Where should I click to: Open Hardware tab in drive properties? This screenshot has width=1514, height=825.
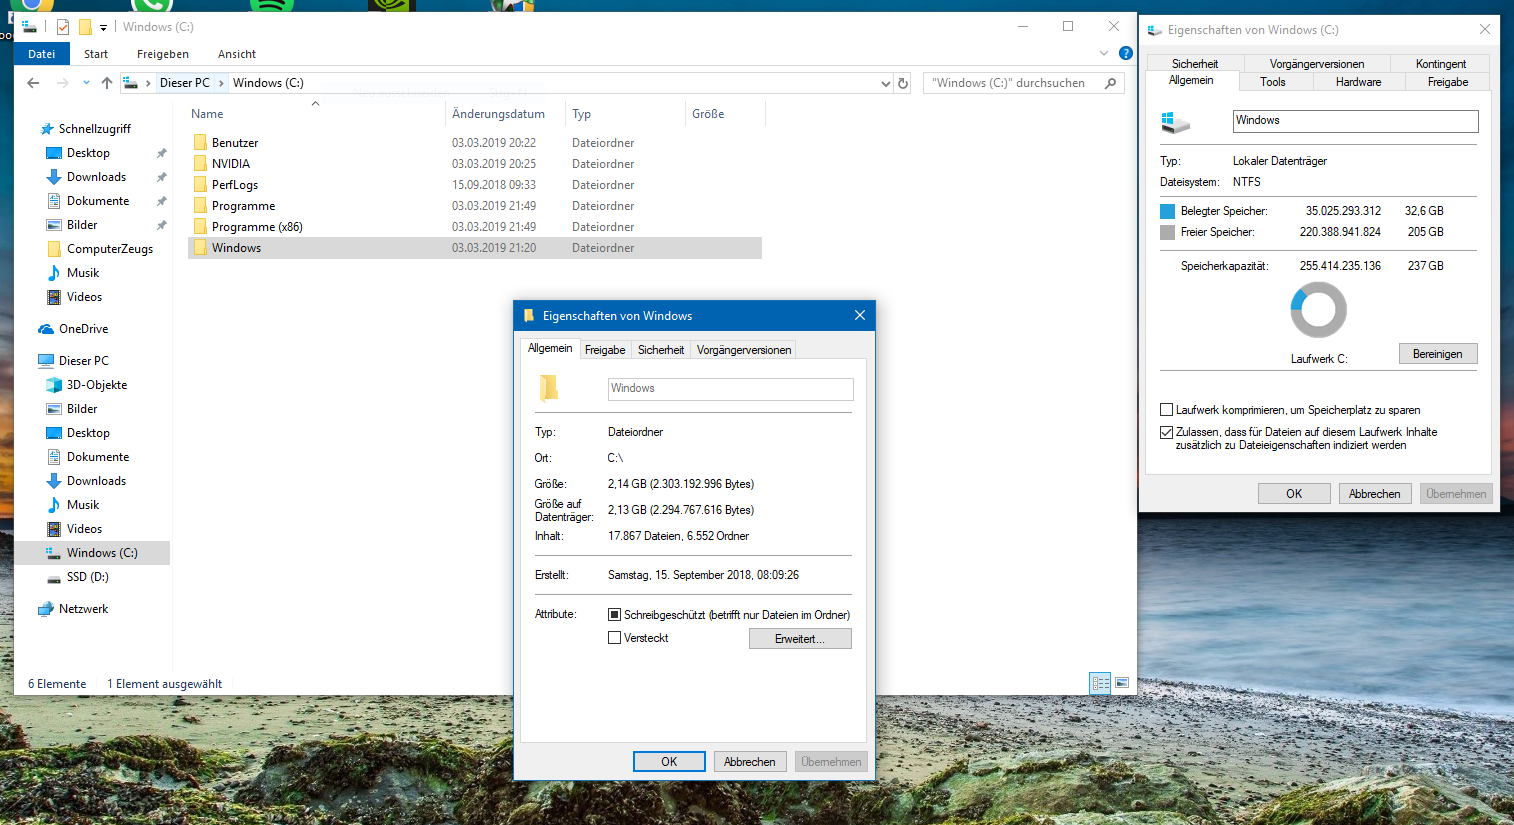[x=1359, y=82]
